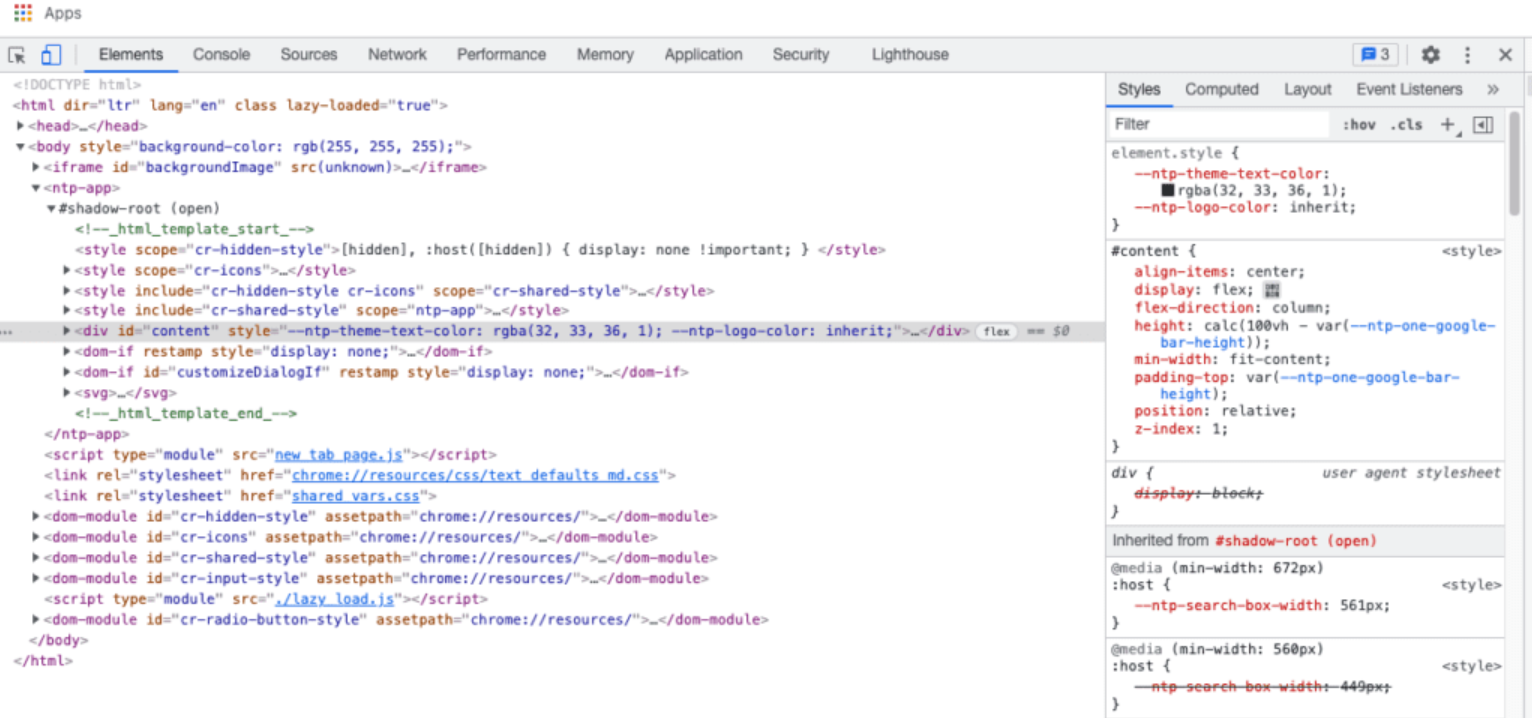The image size is (1532, 718).
Task: Toggle element classes with .cls button
Action: (x=1405, y=124)
